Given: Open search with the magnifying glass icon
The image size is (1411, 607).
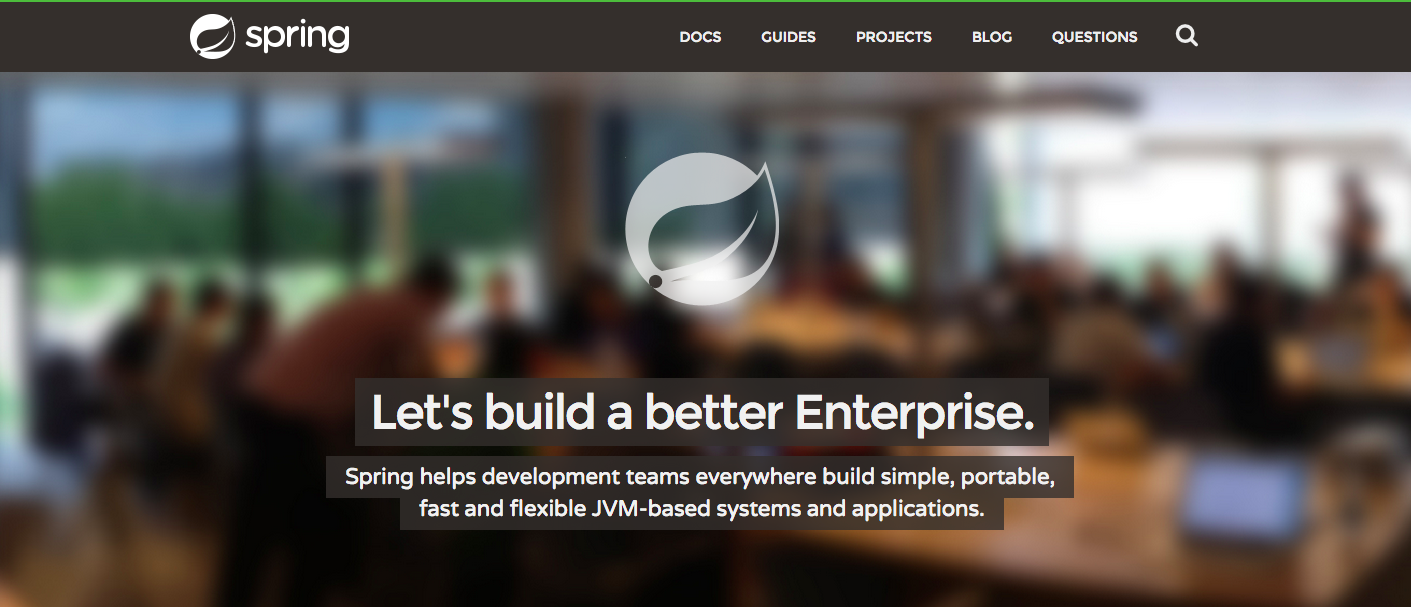Looking at the screenshot, I should coord(1187,37).
